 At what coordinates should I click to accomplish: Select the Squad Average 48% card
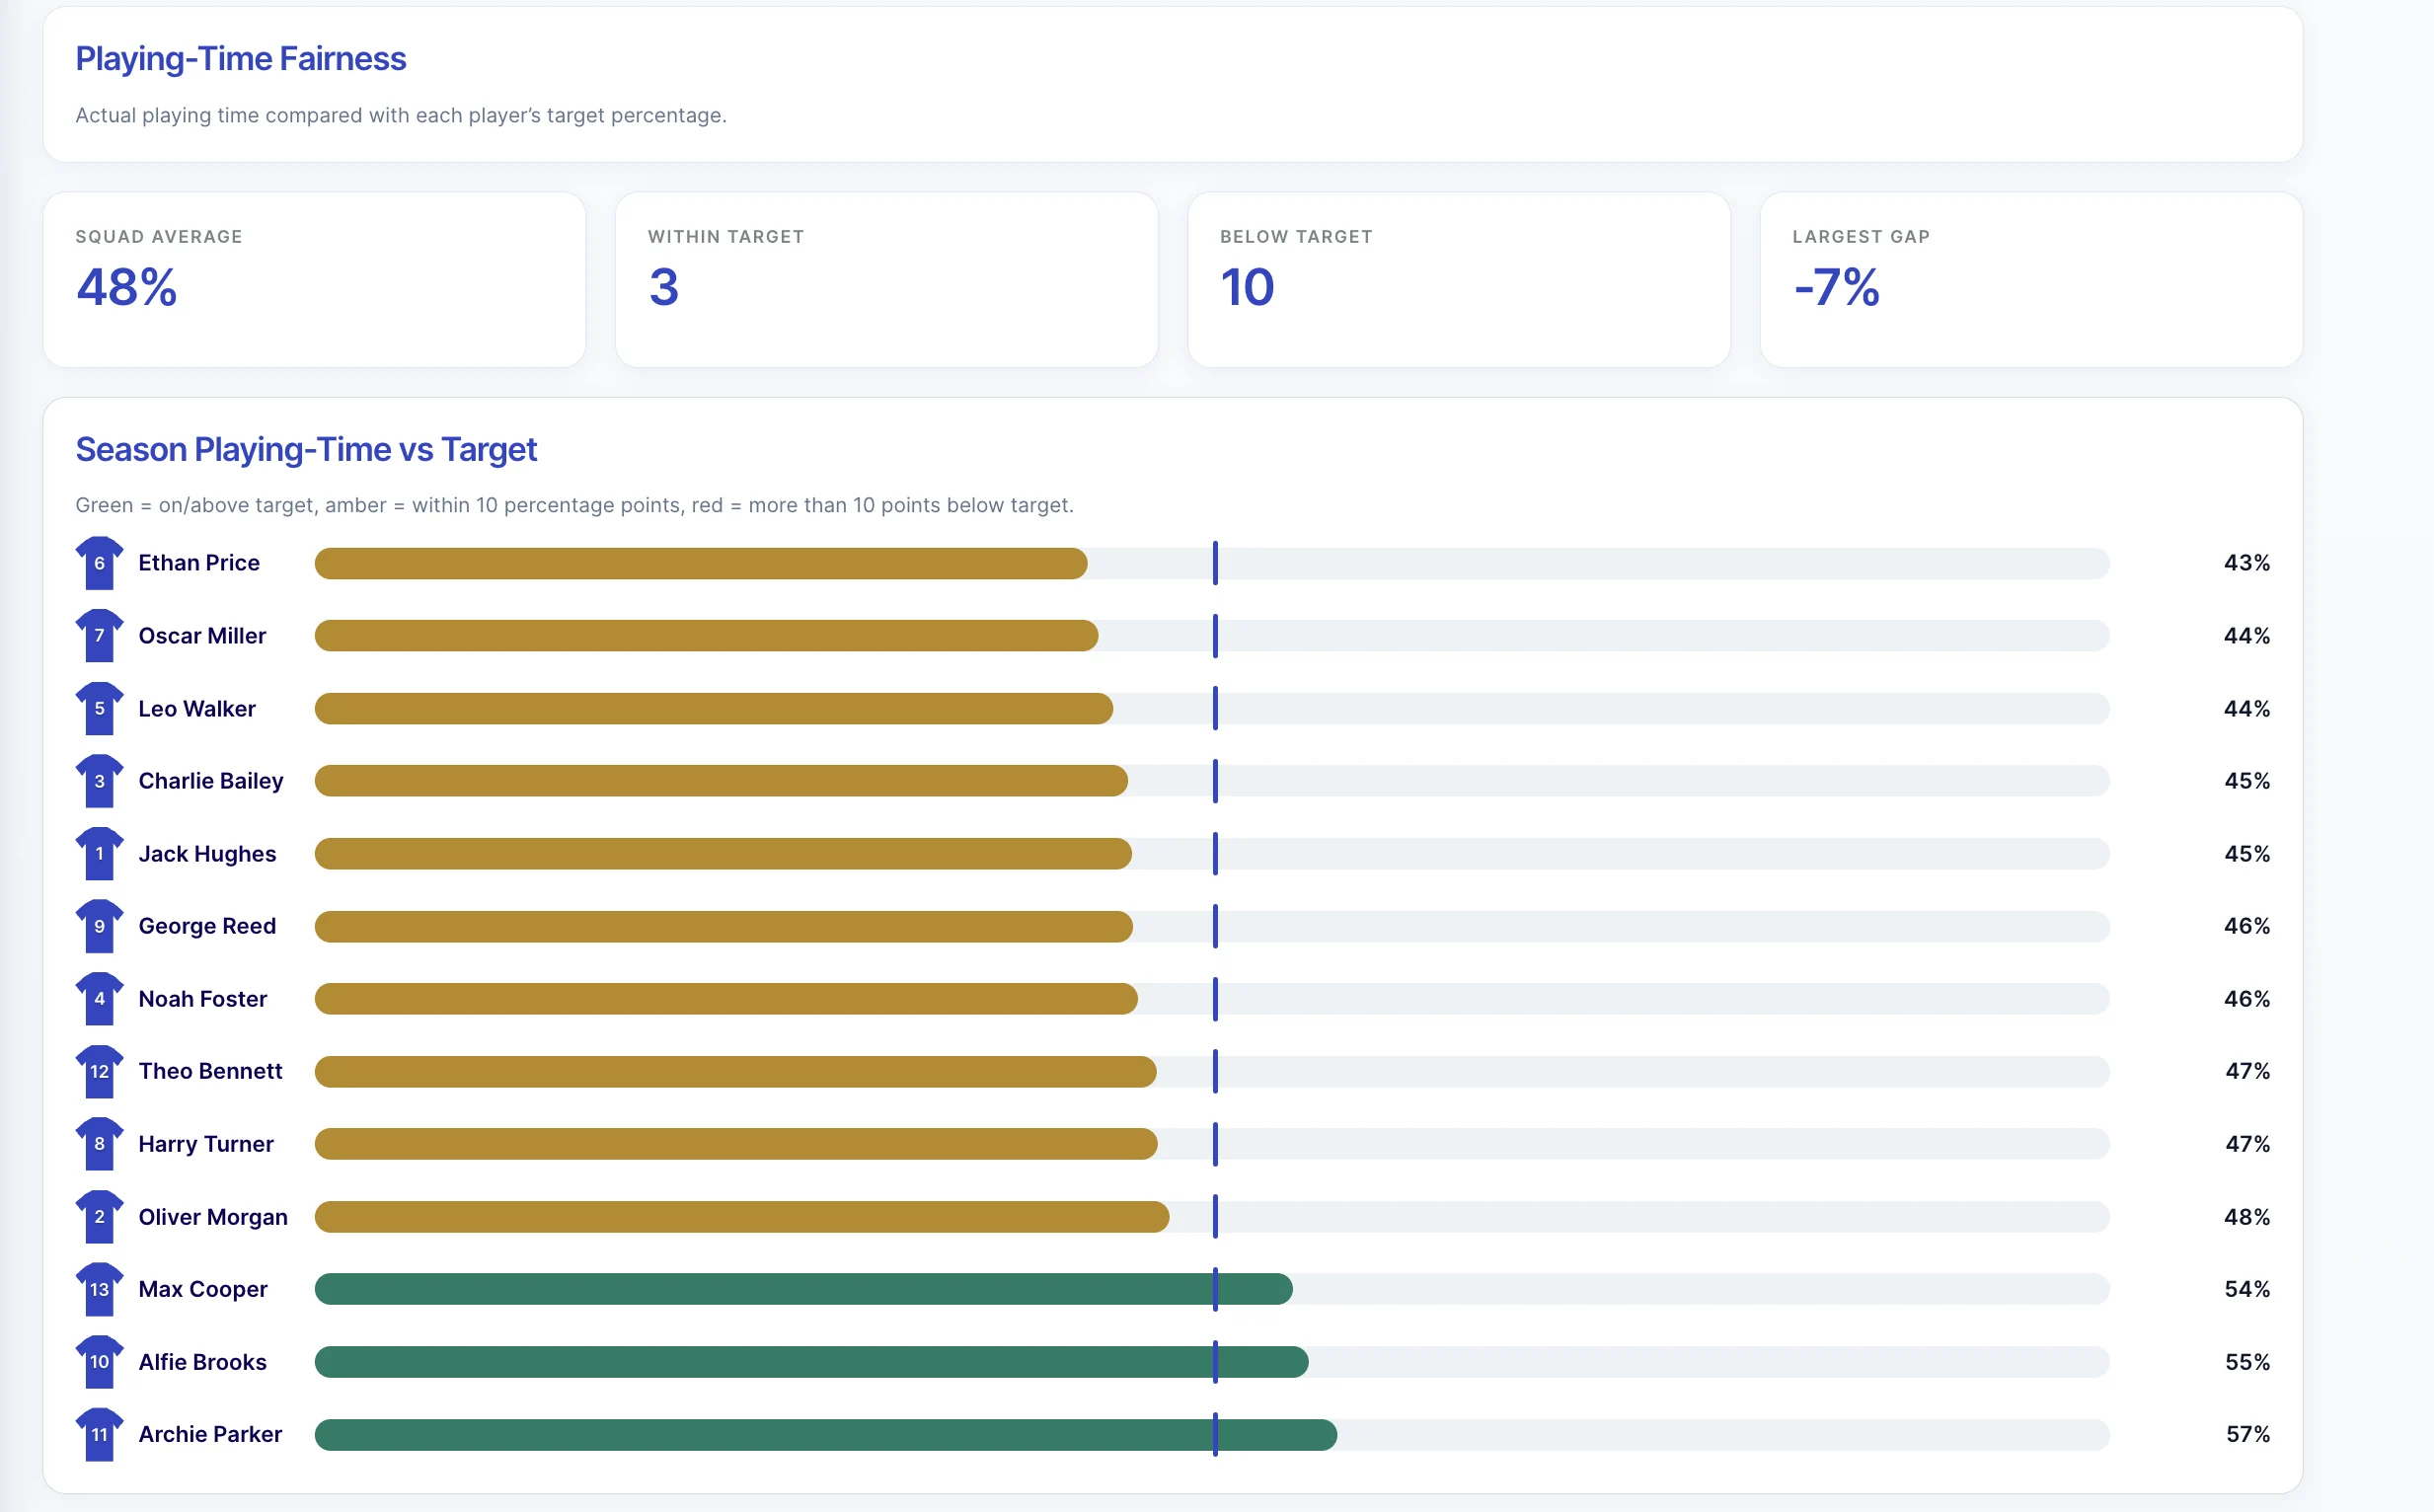click(x=314, y=280)
